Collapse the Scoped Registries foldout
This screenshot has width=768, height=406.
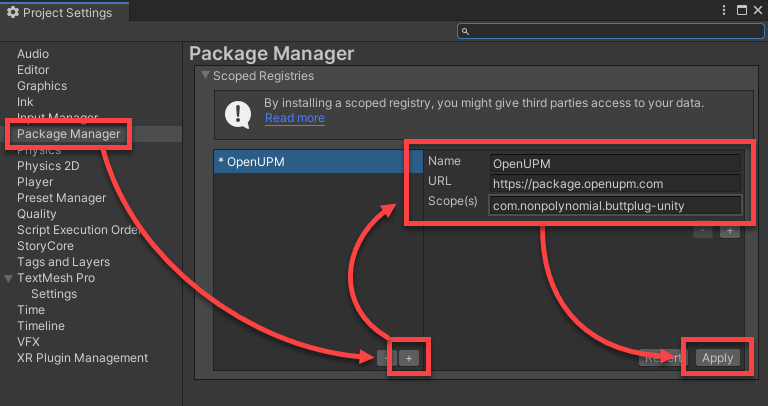click(x=206, y=75)
